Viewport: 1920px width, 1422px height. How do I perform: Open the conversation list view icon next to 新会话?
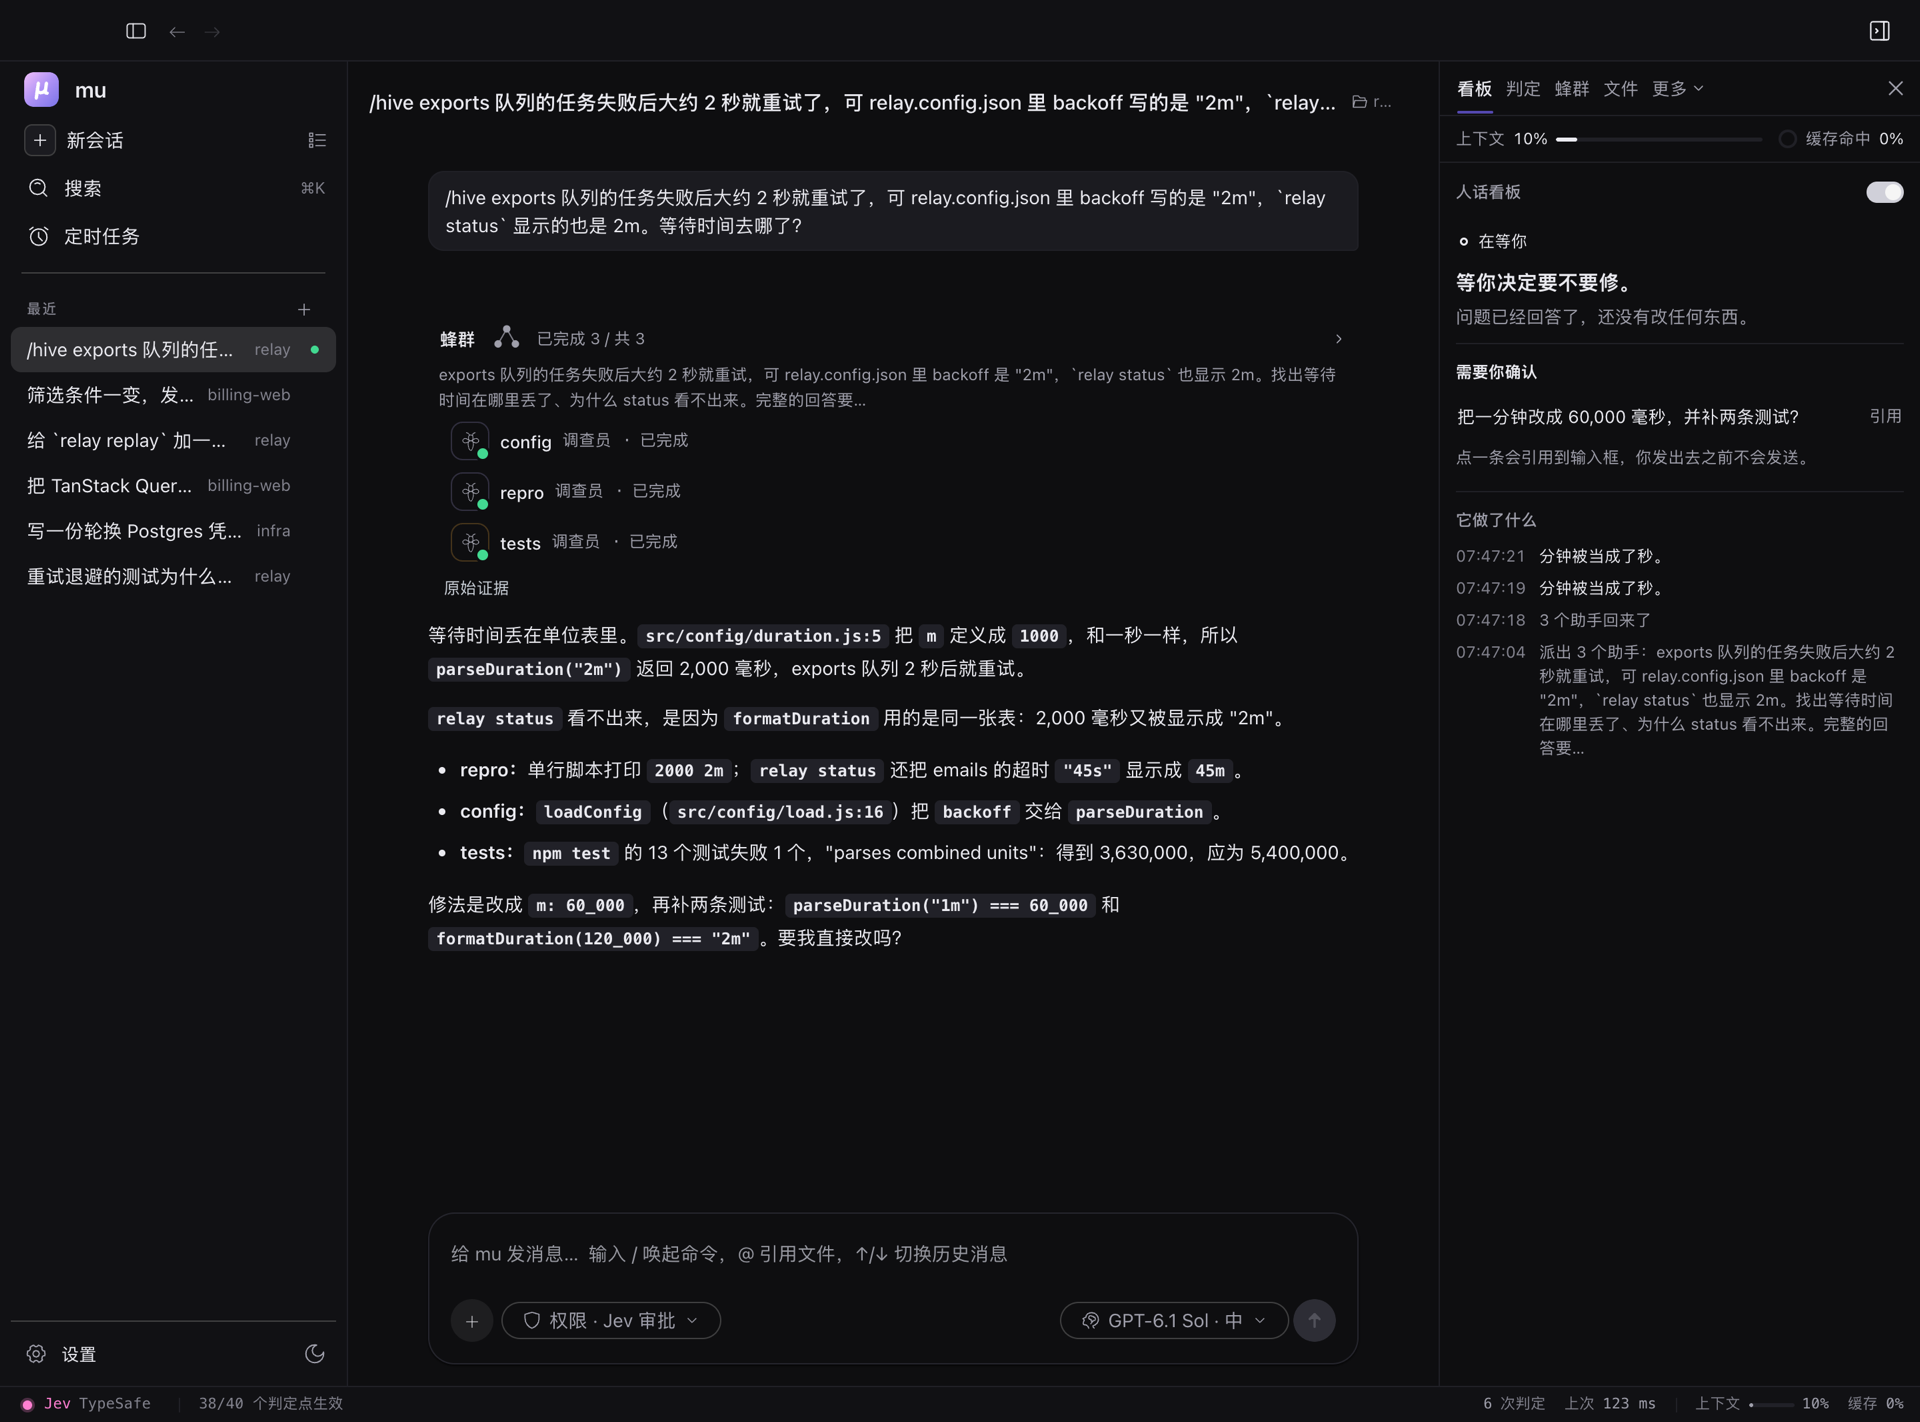pos(317,140)
